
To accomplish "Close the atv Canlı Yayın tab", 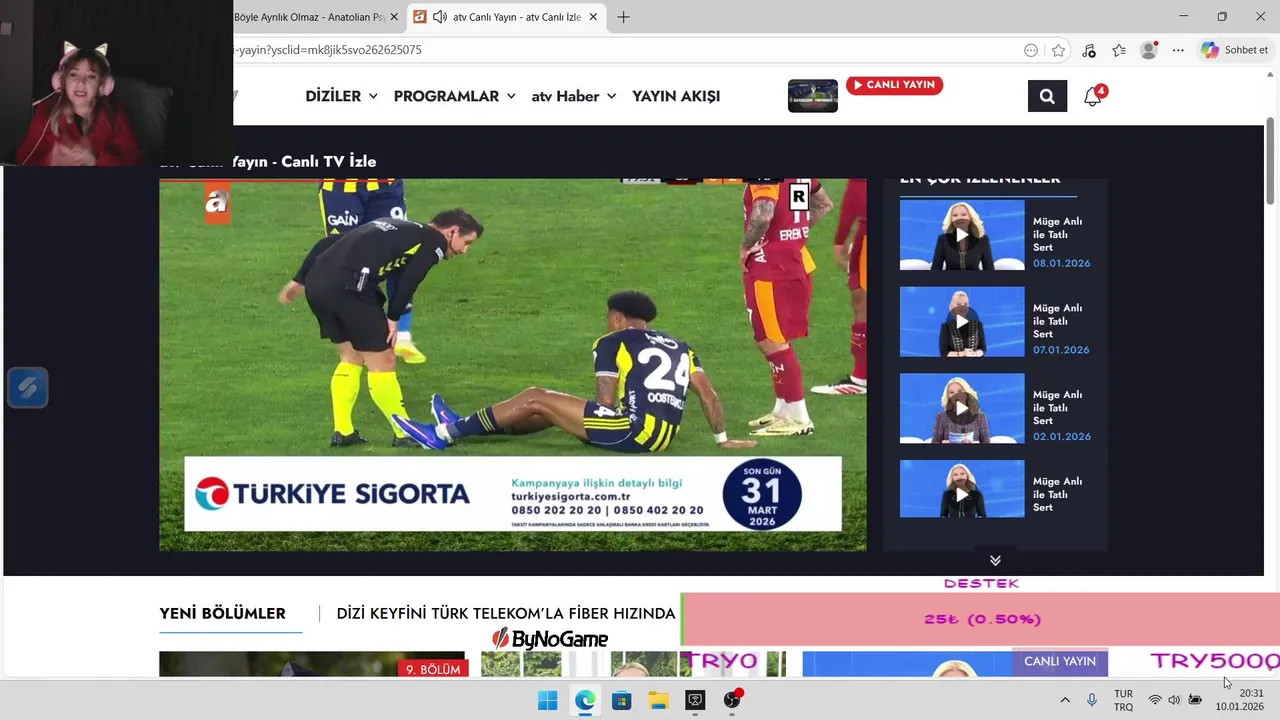I will tap(593, 17).
